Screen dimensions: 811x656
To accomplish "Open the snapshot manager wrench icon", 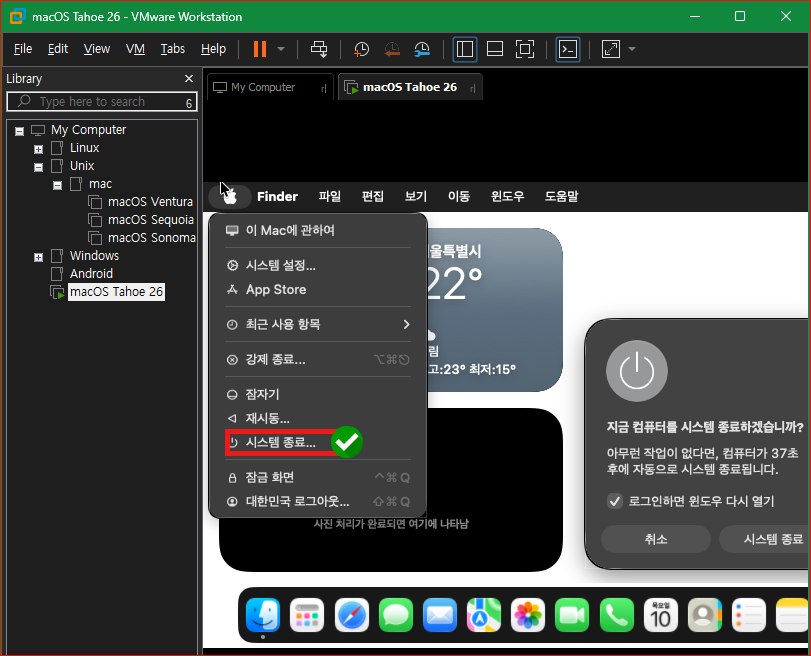I will tap(422, 49).
